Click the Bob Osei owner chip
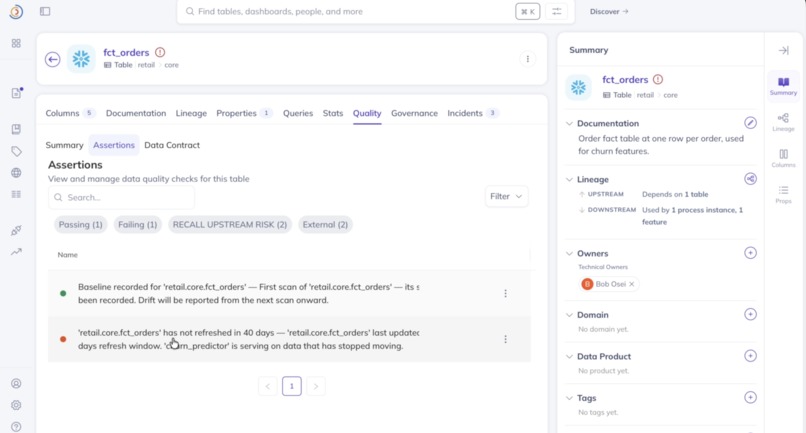The width and height of the screenshot is (806, 433). 608,284
